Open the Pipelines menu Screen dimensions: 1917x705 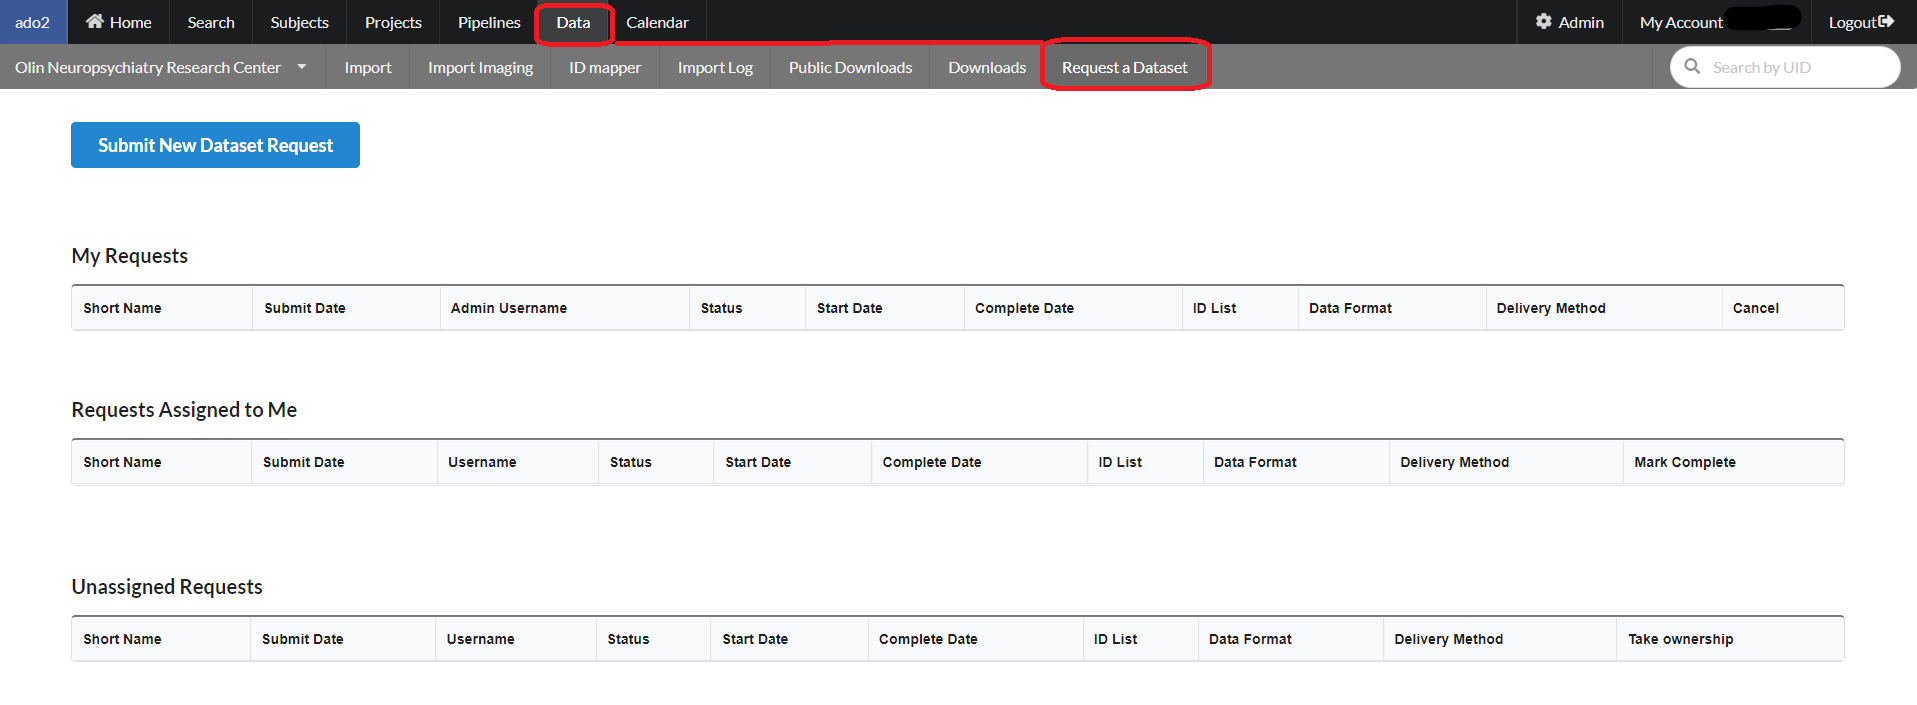tap(489, 22)
